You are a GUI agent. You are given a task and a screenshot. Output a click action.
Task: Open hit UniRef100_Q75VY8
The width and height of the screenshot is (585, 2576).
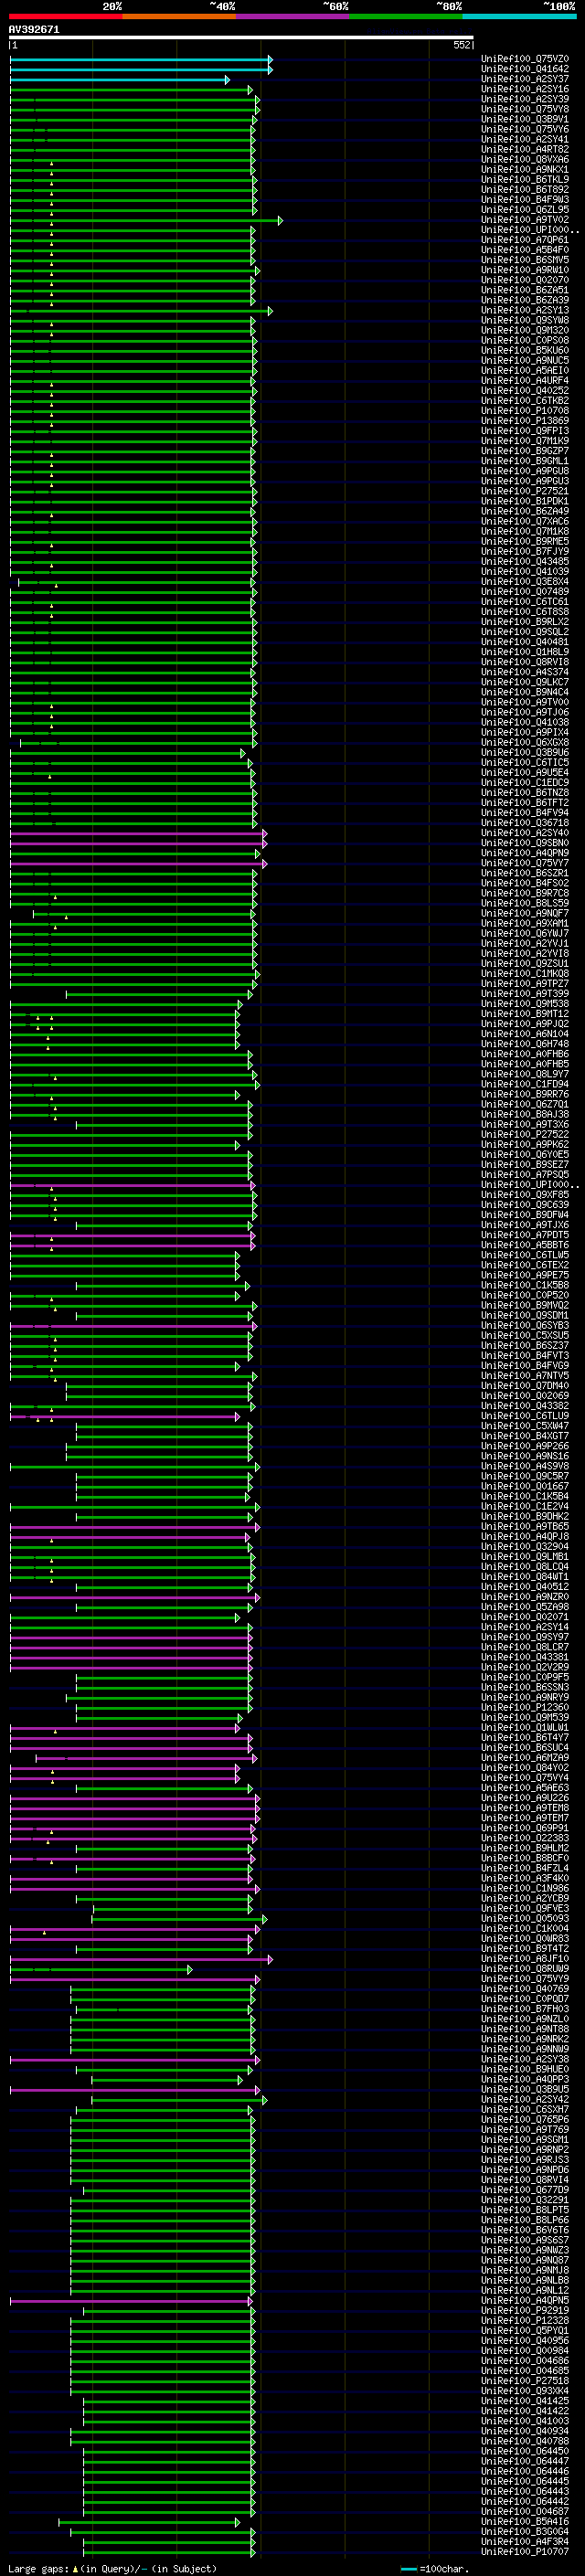pyautogui.click(x=525, y=109)
